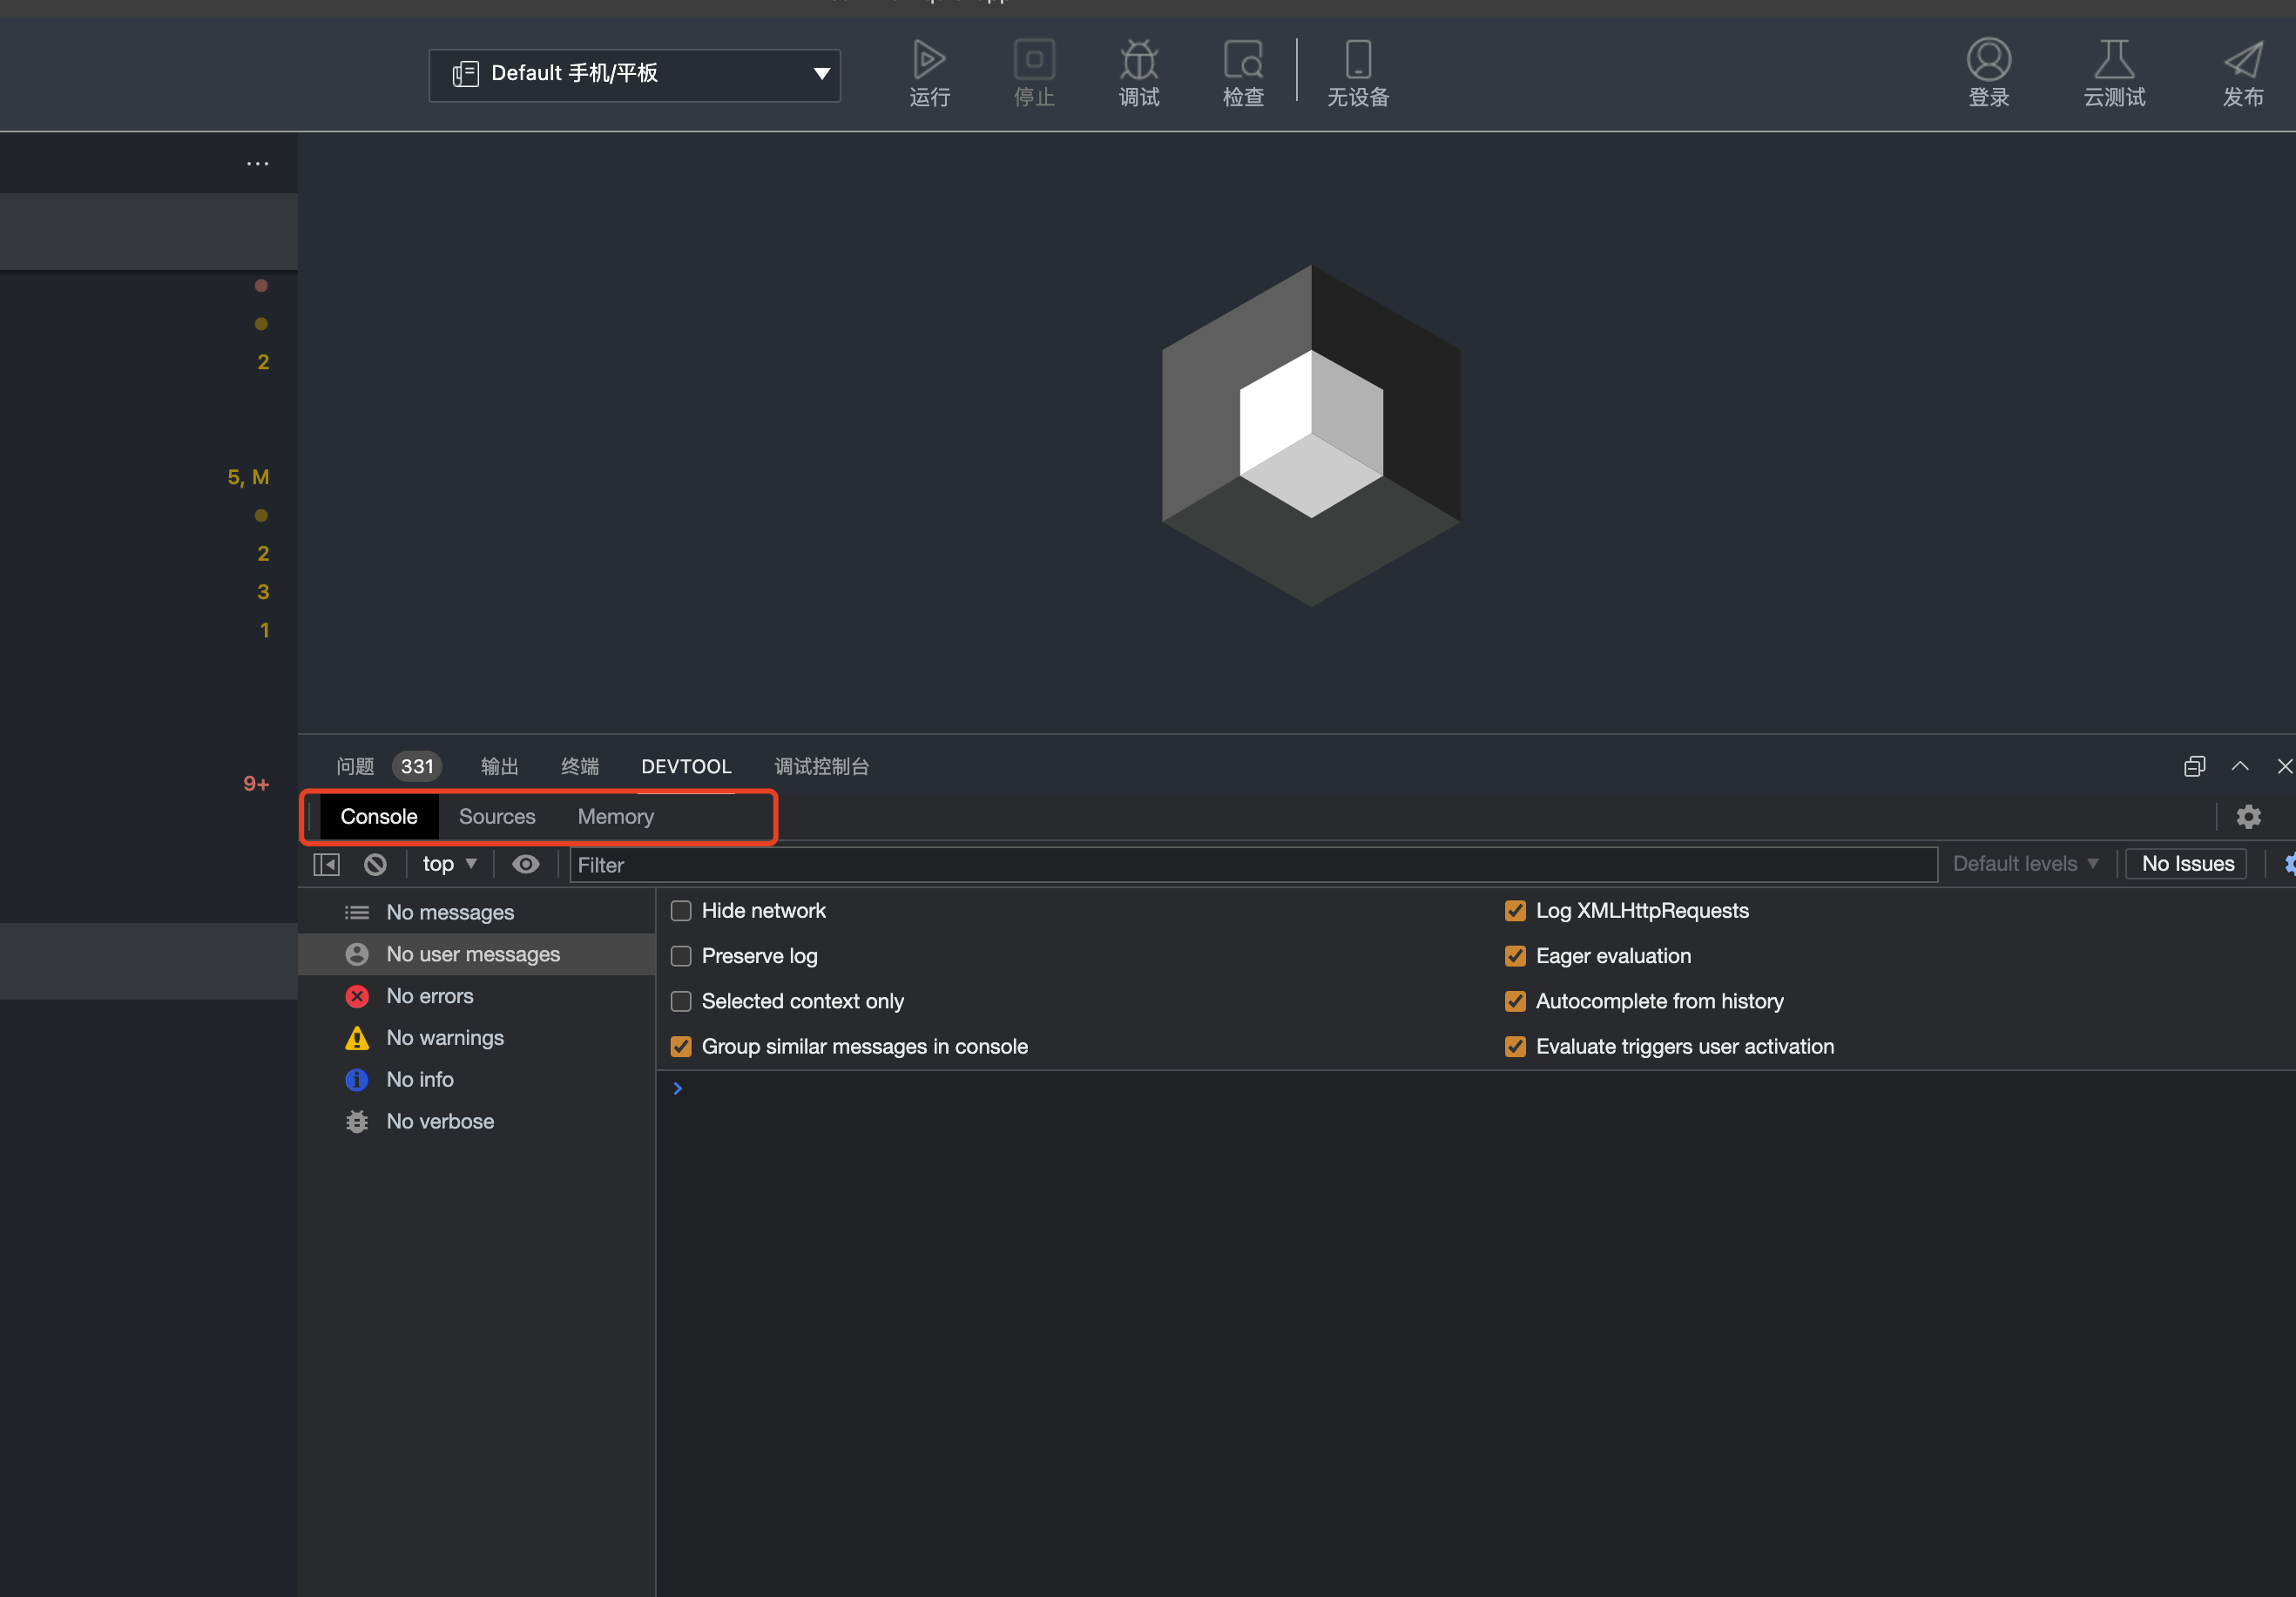Uncheck Eager evaluation
The width and height of the screenshot is (2296, 1597).
tap(1515, 956)
